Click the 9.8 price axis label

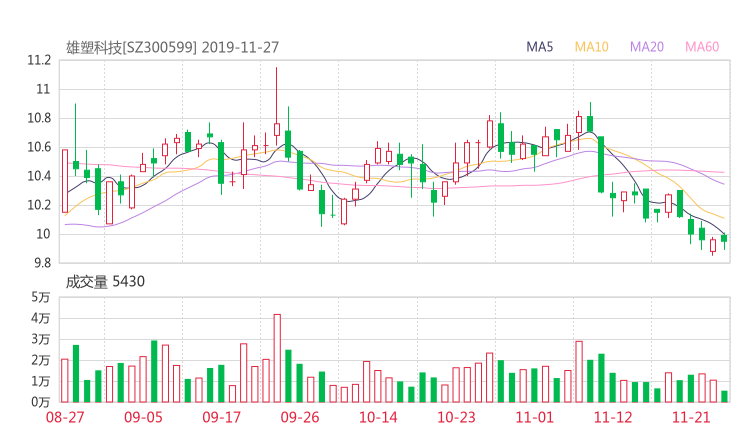[x=40, y=263]
